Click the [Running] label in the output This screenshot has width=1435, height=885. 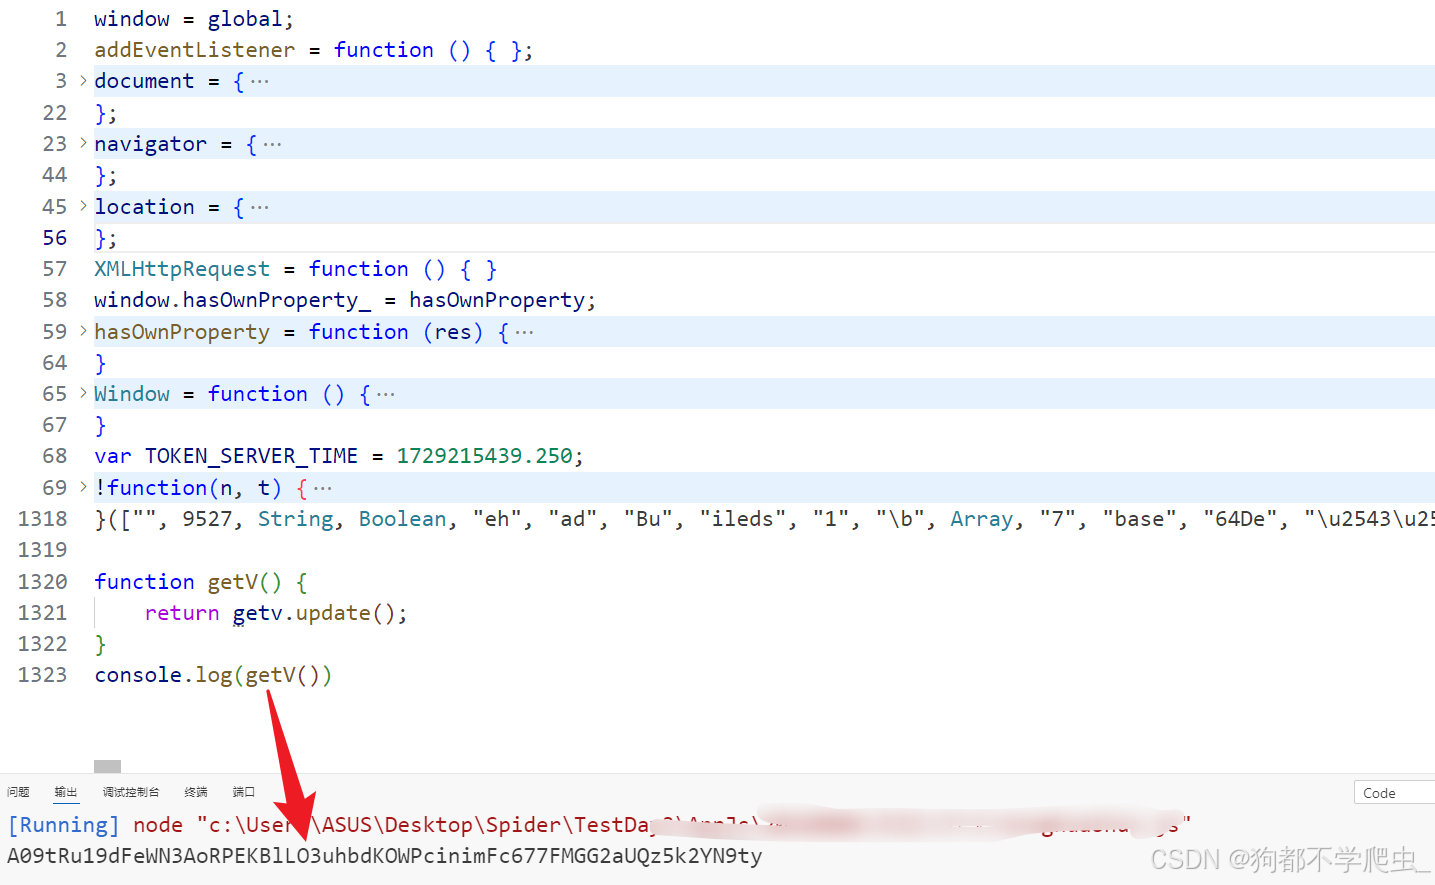point(64,825)
